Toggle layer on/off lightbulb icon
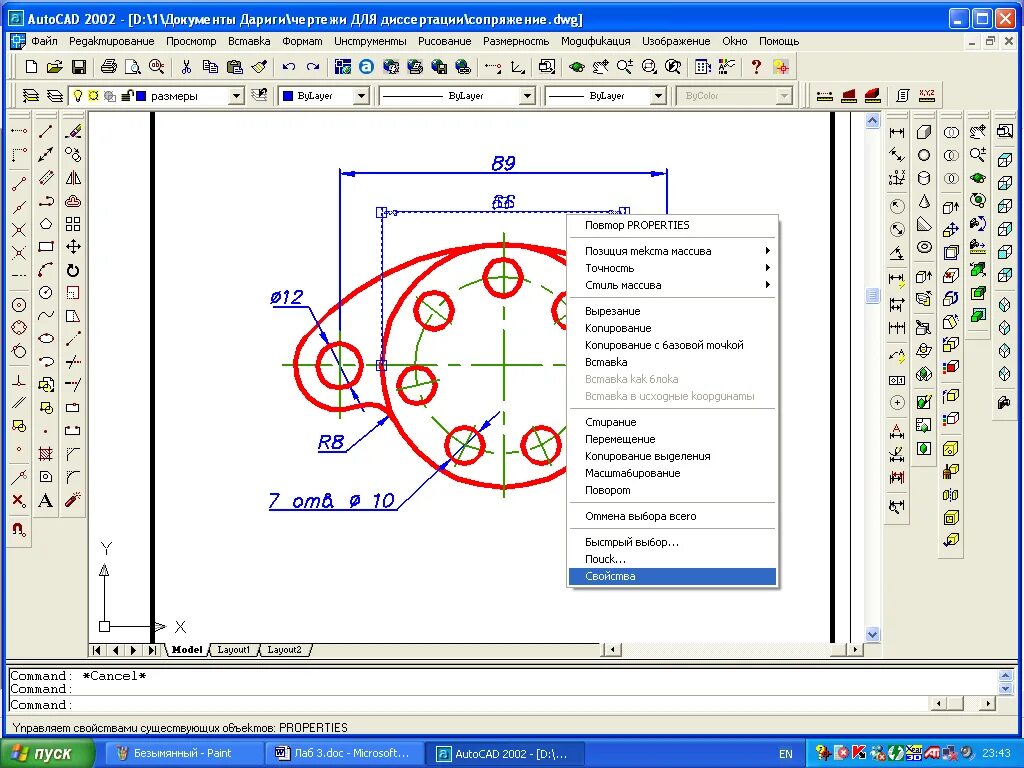The height and width of the screenshot is (768, 1024). pos(78,96)
